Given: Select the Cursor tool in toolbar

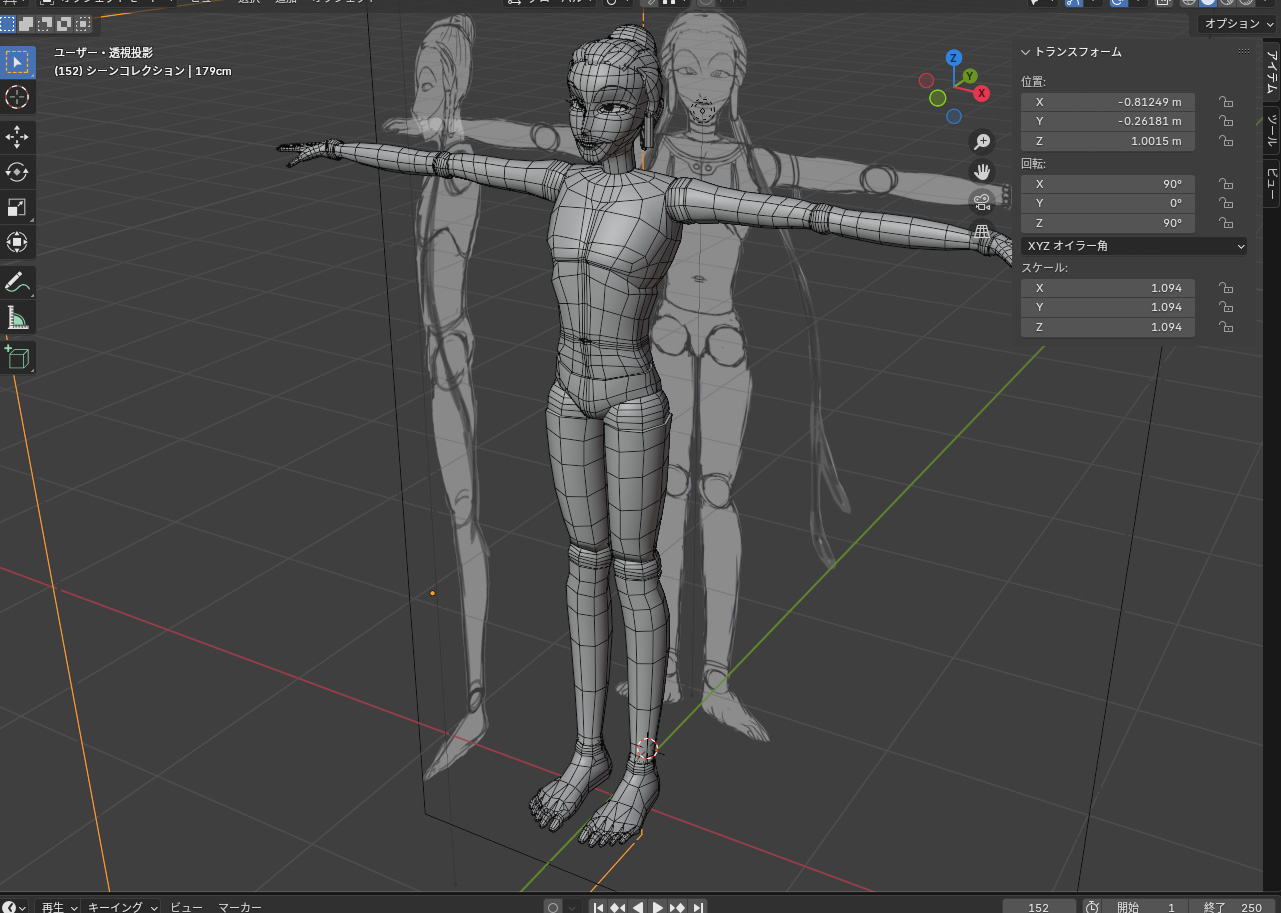Looking at the screenshot, I should click(x=17, y=97).
